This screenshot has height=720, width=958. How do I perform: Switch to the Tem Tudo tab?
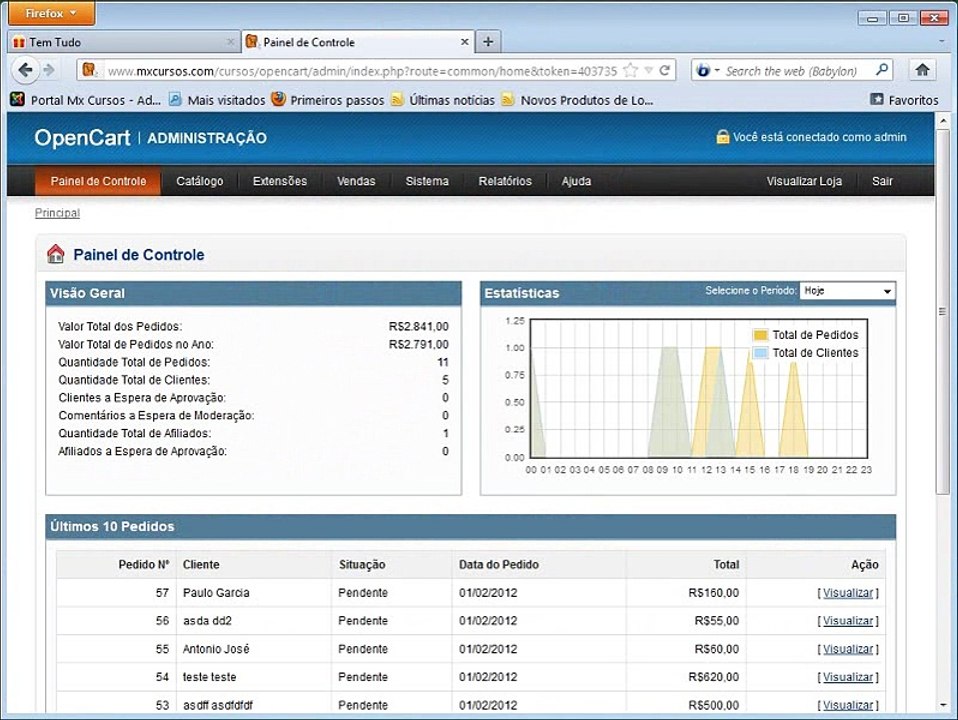click(x=124, y=42)
